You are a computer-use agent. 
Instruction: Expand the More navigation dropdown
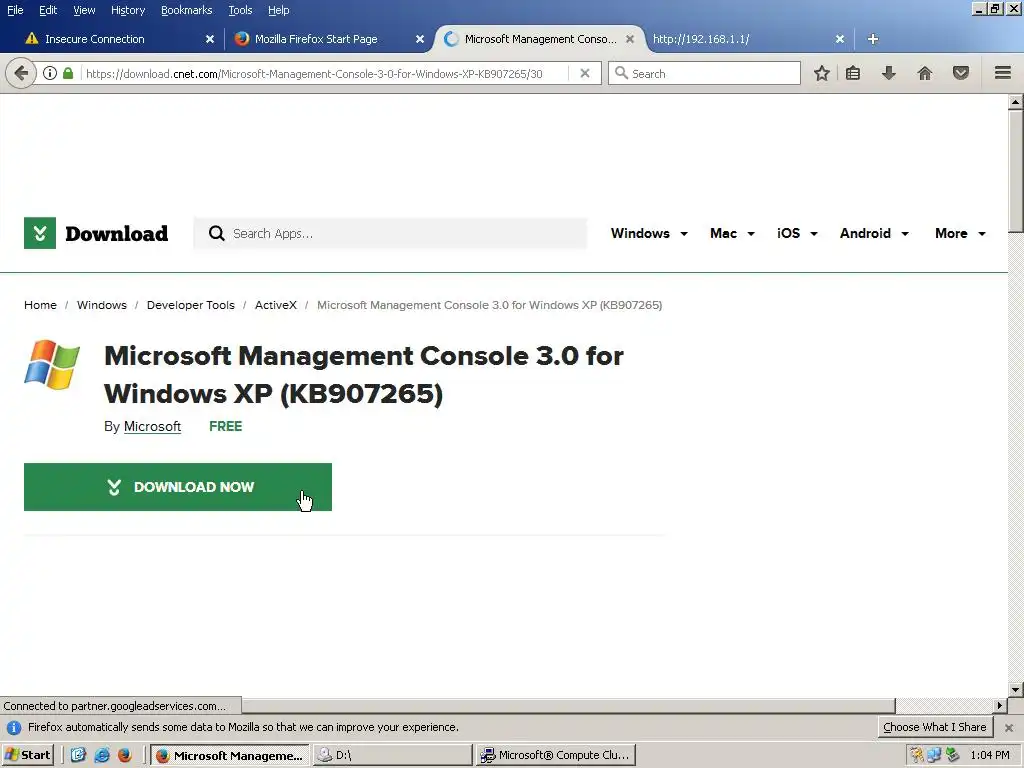tap(961, 233)
